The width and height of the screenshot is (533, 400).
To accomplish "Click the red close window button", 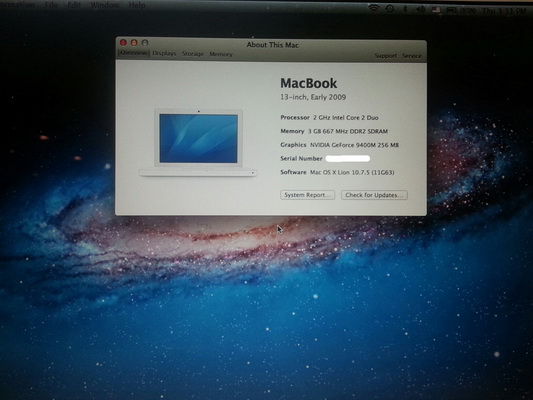I will click(x=123, y=42).
